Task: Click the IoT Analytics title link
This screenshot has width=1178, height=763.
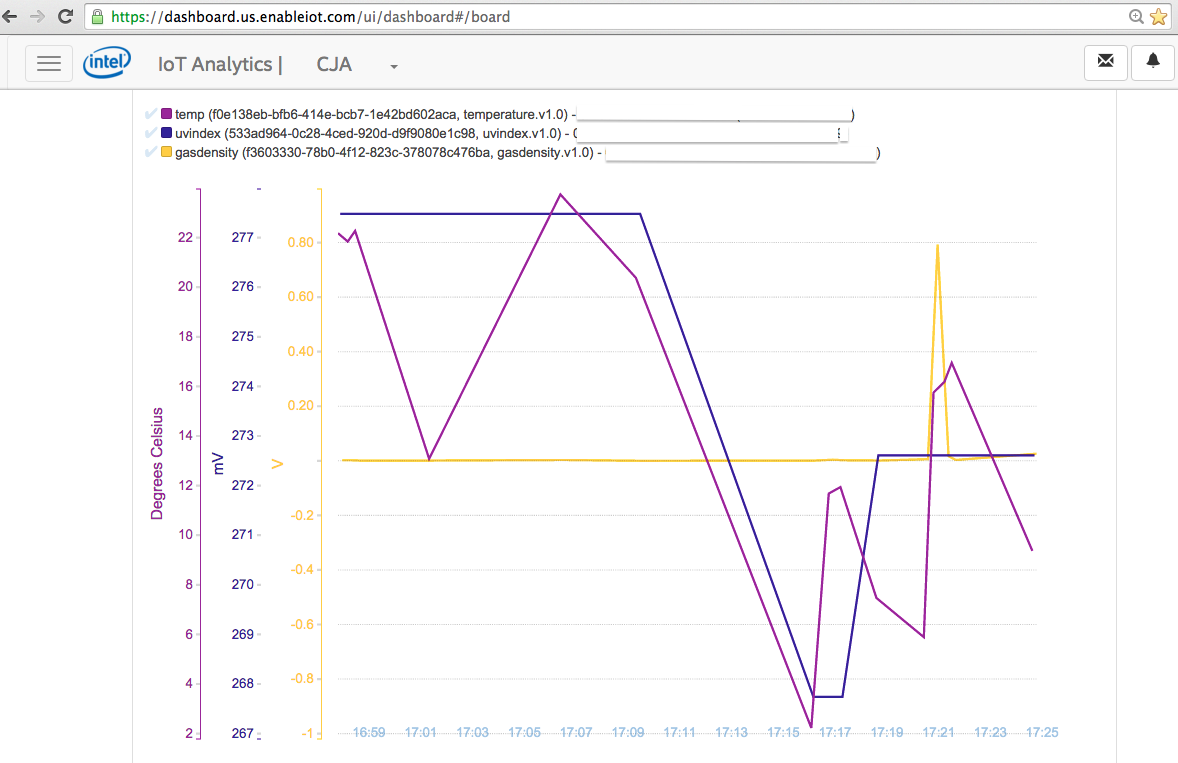Action: click(x=220, y=64)
